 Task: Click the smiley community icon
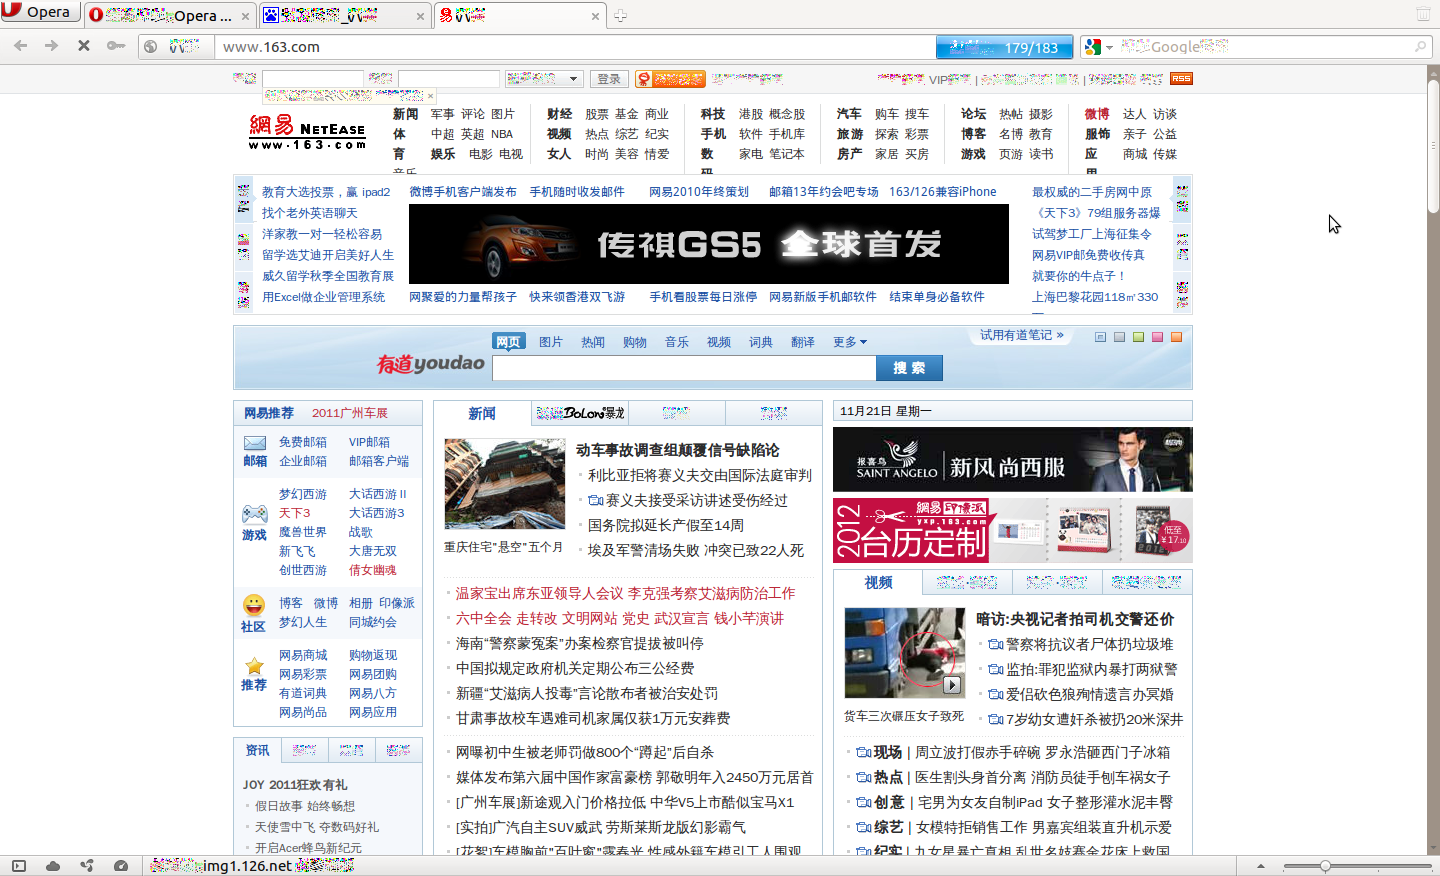[x=254, y=605]
